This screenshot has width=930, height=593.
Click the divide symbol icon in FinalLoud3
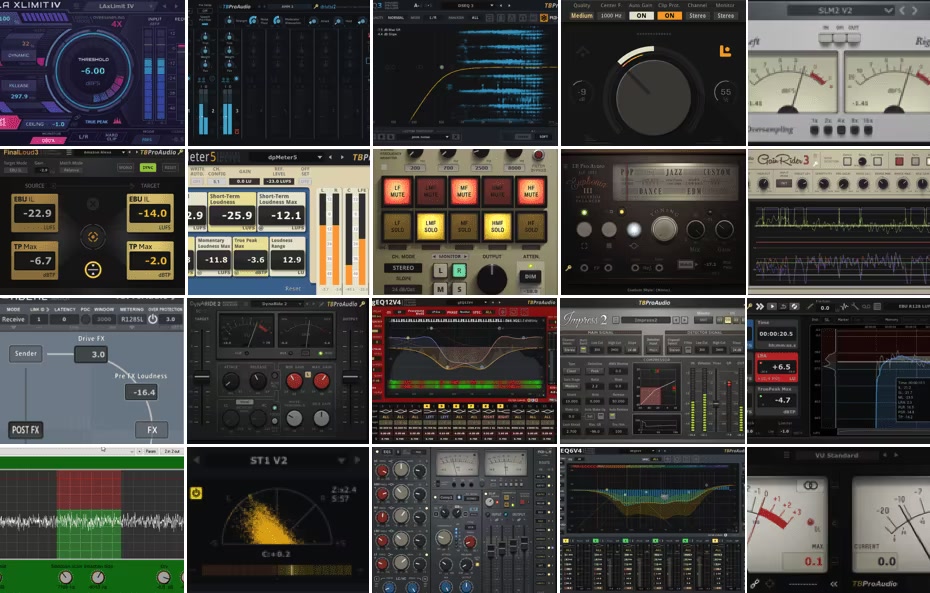(x=93, y=270)
